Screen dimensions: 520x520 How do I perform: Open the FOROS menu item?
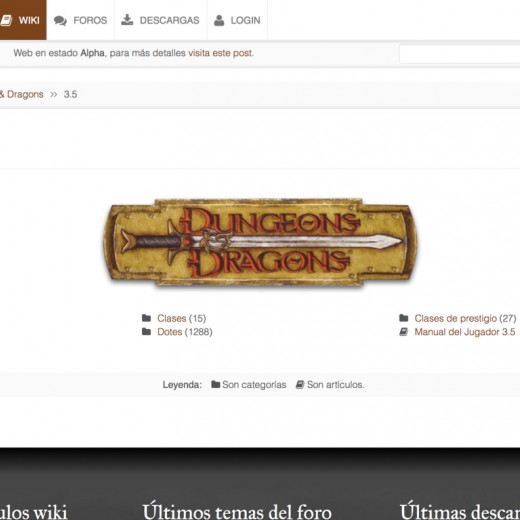coord(81,20)
